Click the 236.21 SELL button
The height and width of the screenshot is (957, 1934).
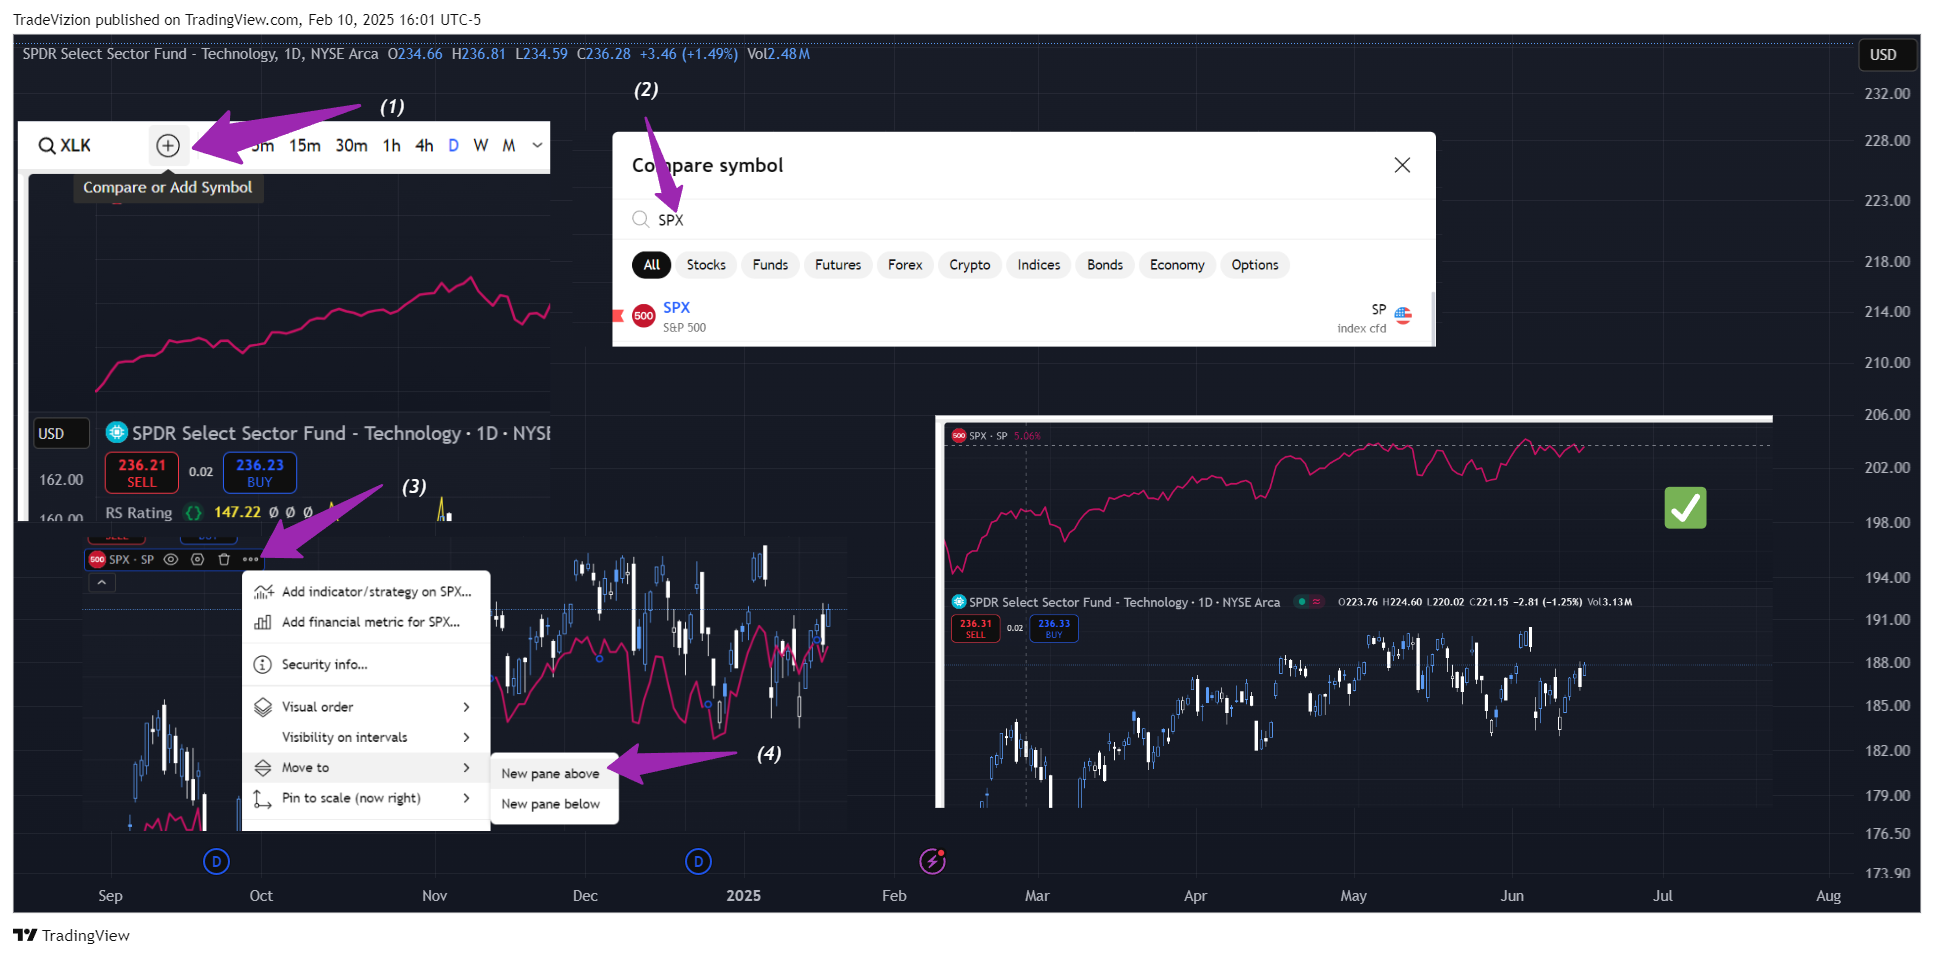(x=142, y=473)
